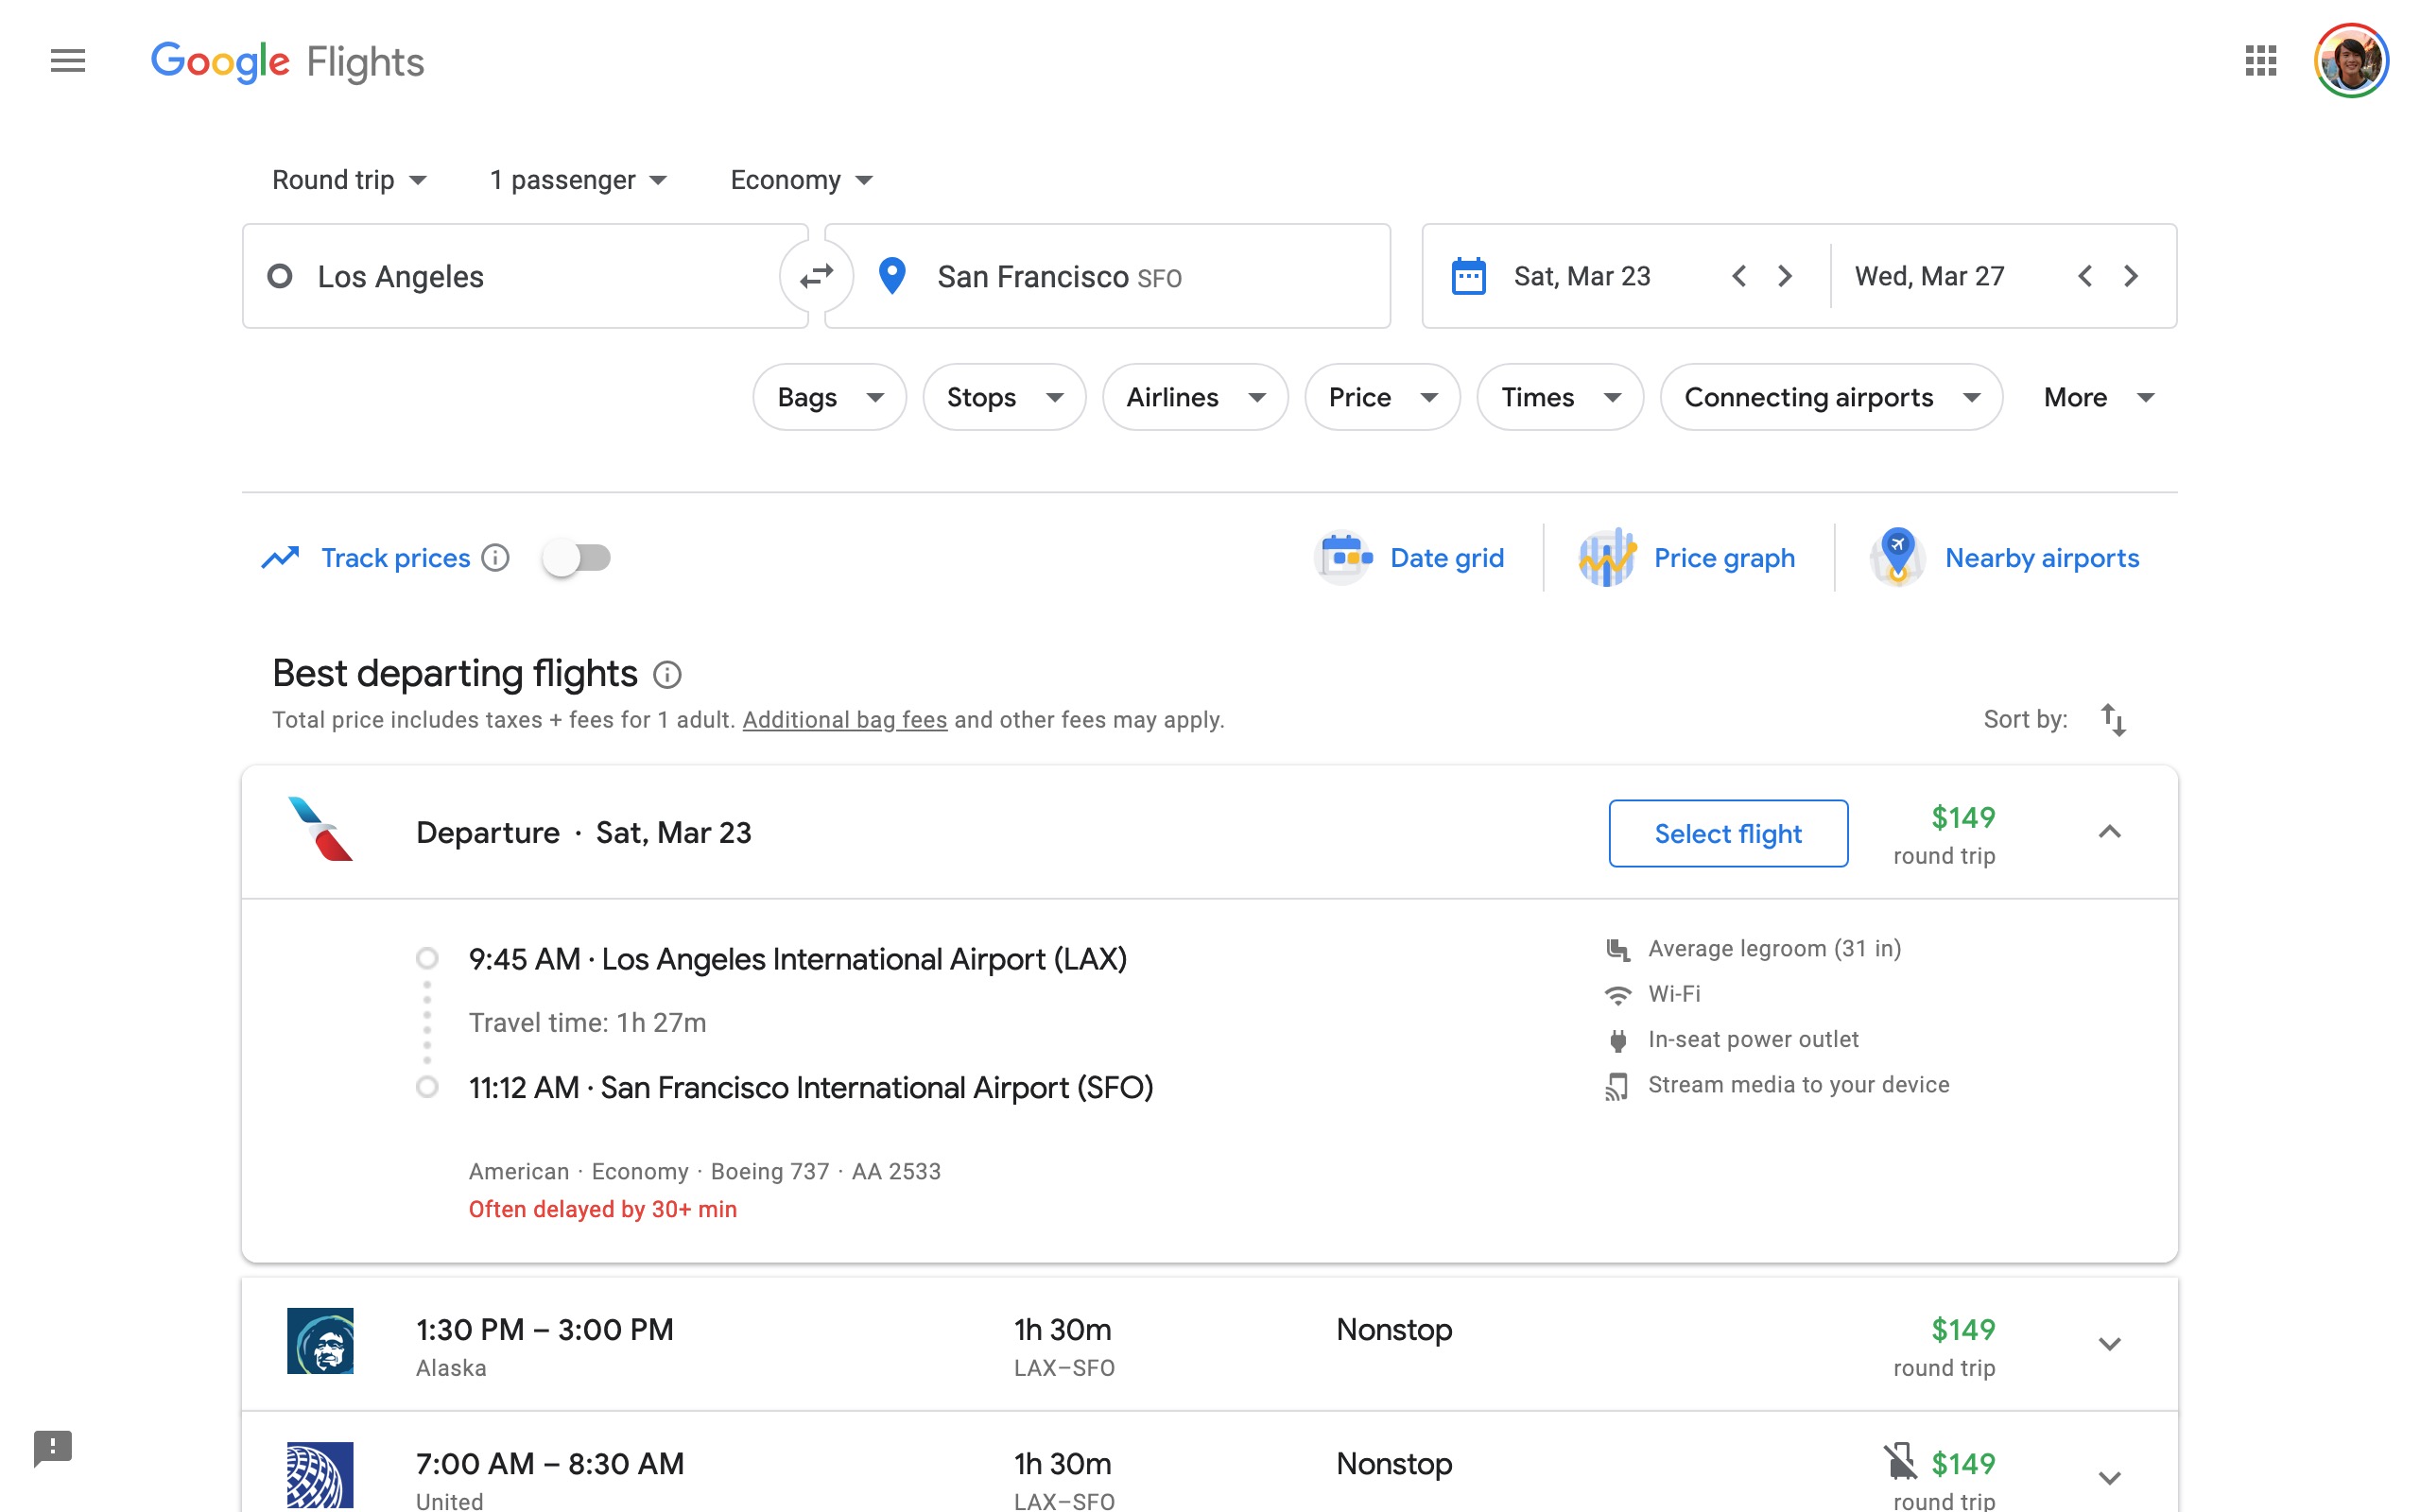Viewport: 2420px width, 1512px height.
Task: Open the Date grid view
Action: coord(1412,558)
